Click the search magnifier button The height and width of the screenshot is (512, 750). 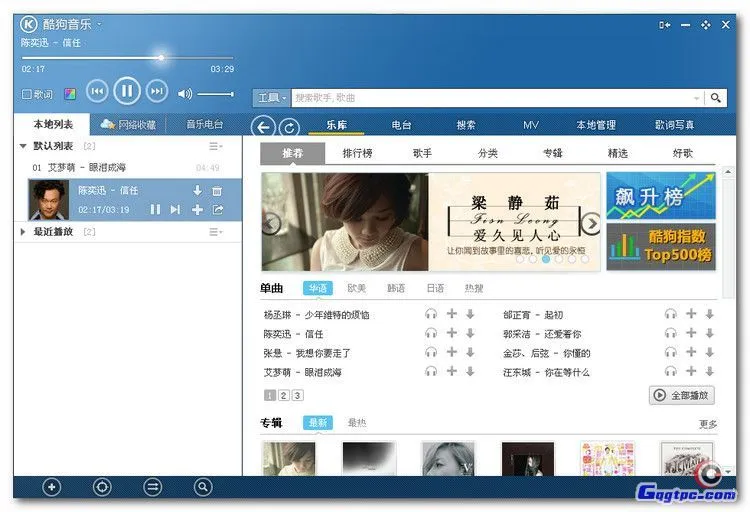tap(716, 98)
